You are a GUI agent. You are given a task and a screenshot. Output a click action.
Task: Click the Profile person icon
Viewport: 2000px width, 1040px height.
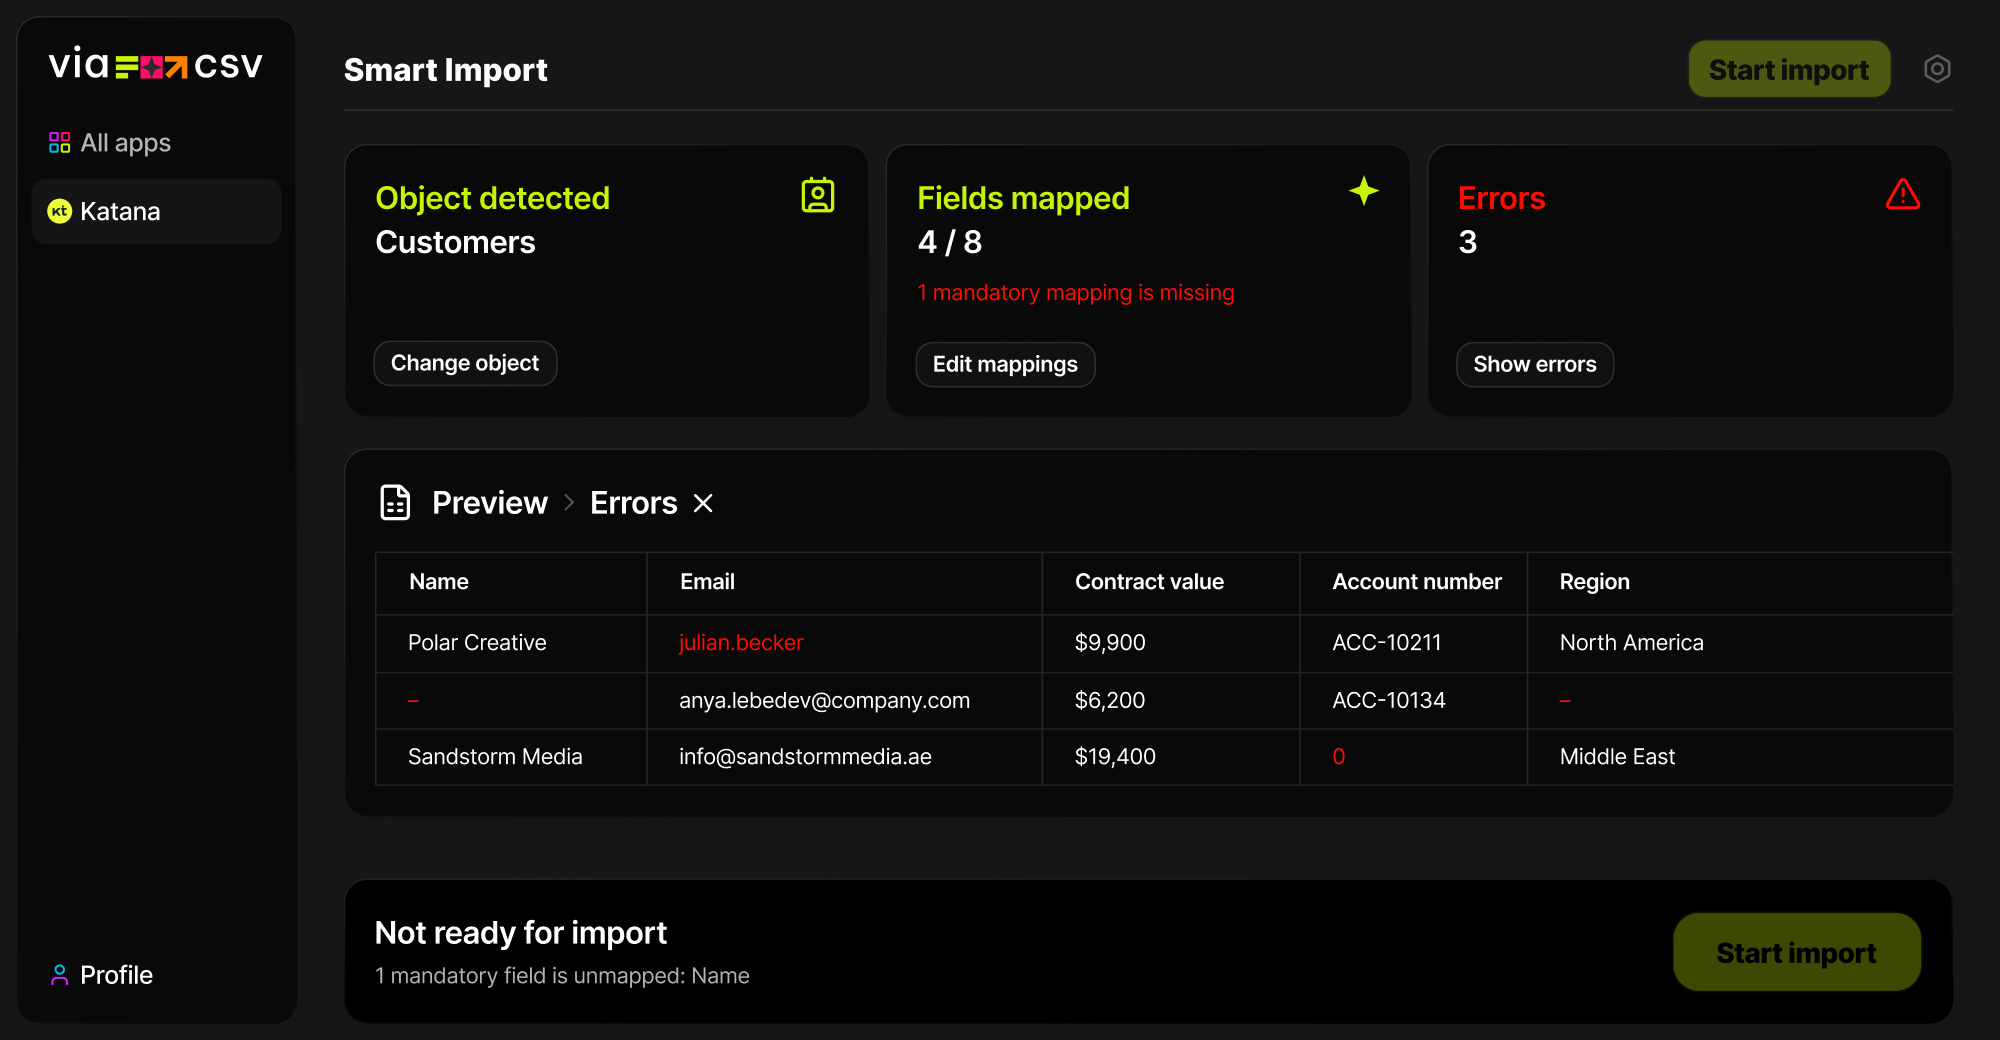60,975
